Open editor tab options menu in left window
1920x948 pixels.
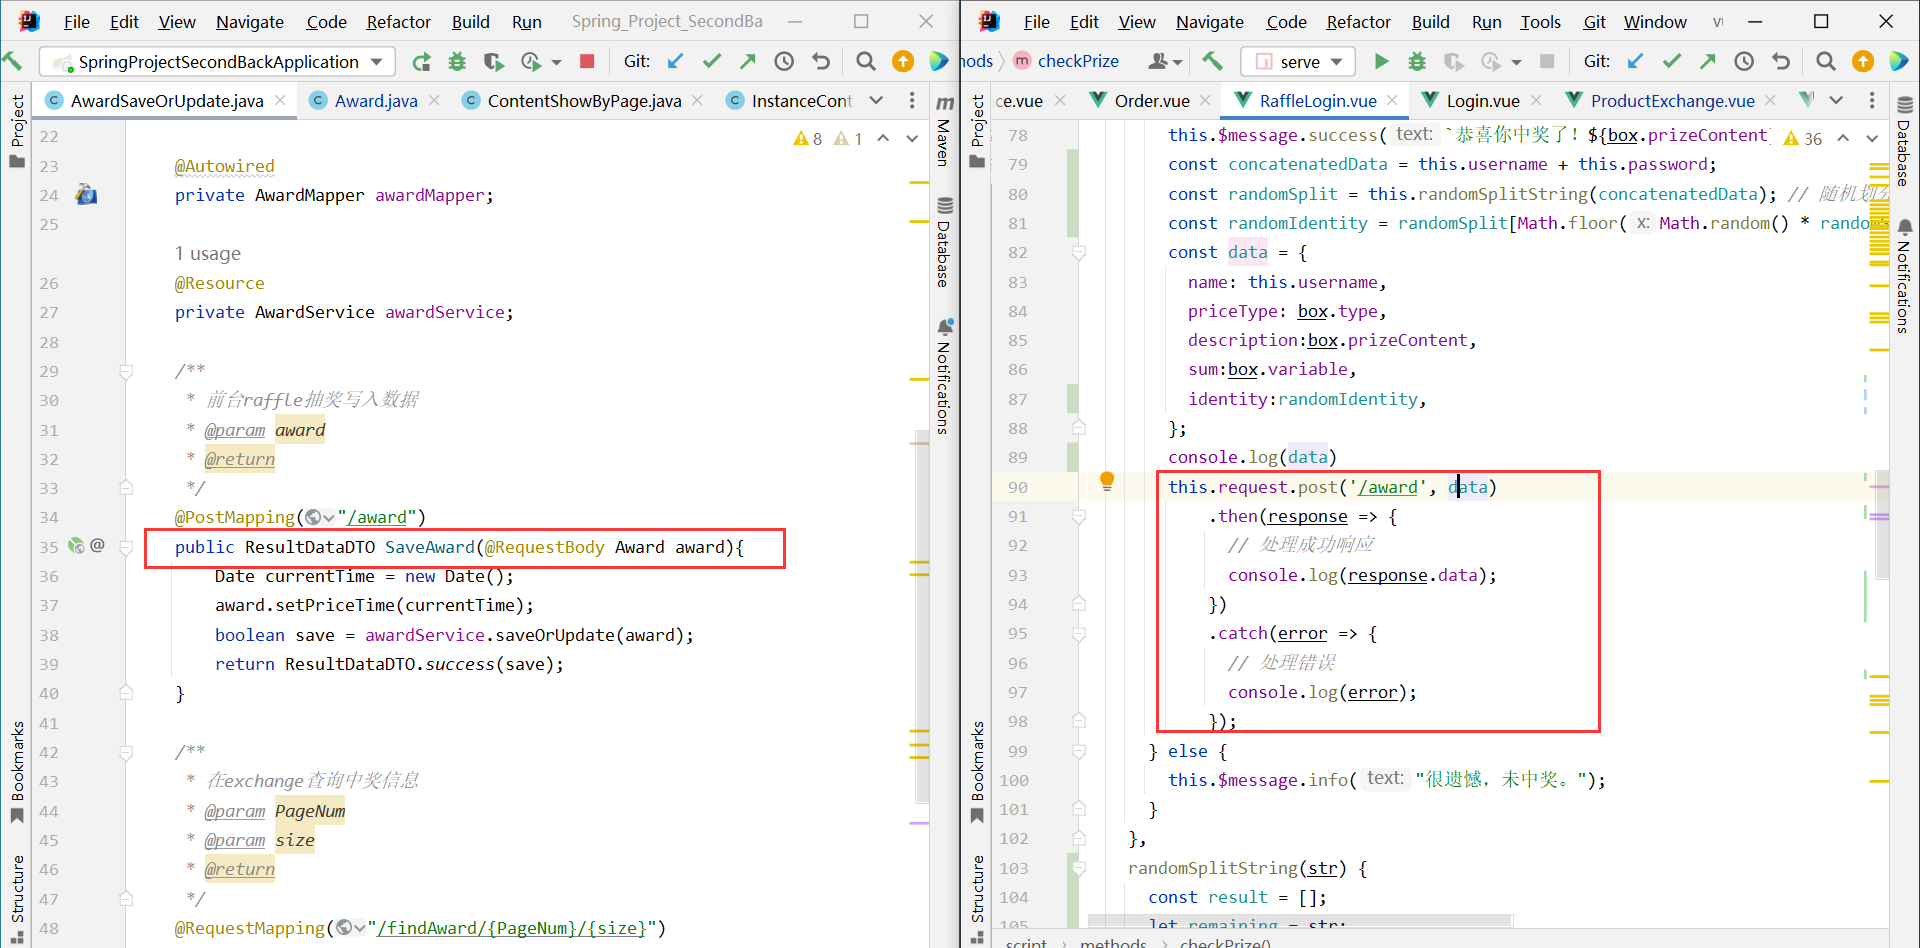click(x=911, y=101)
